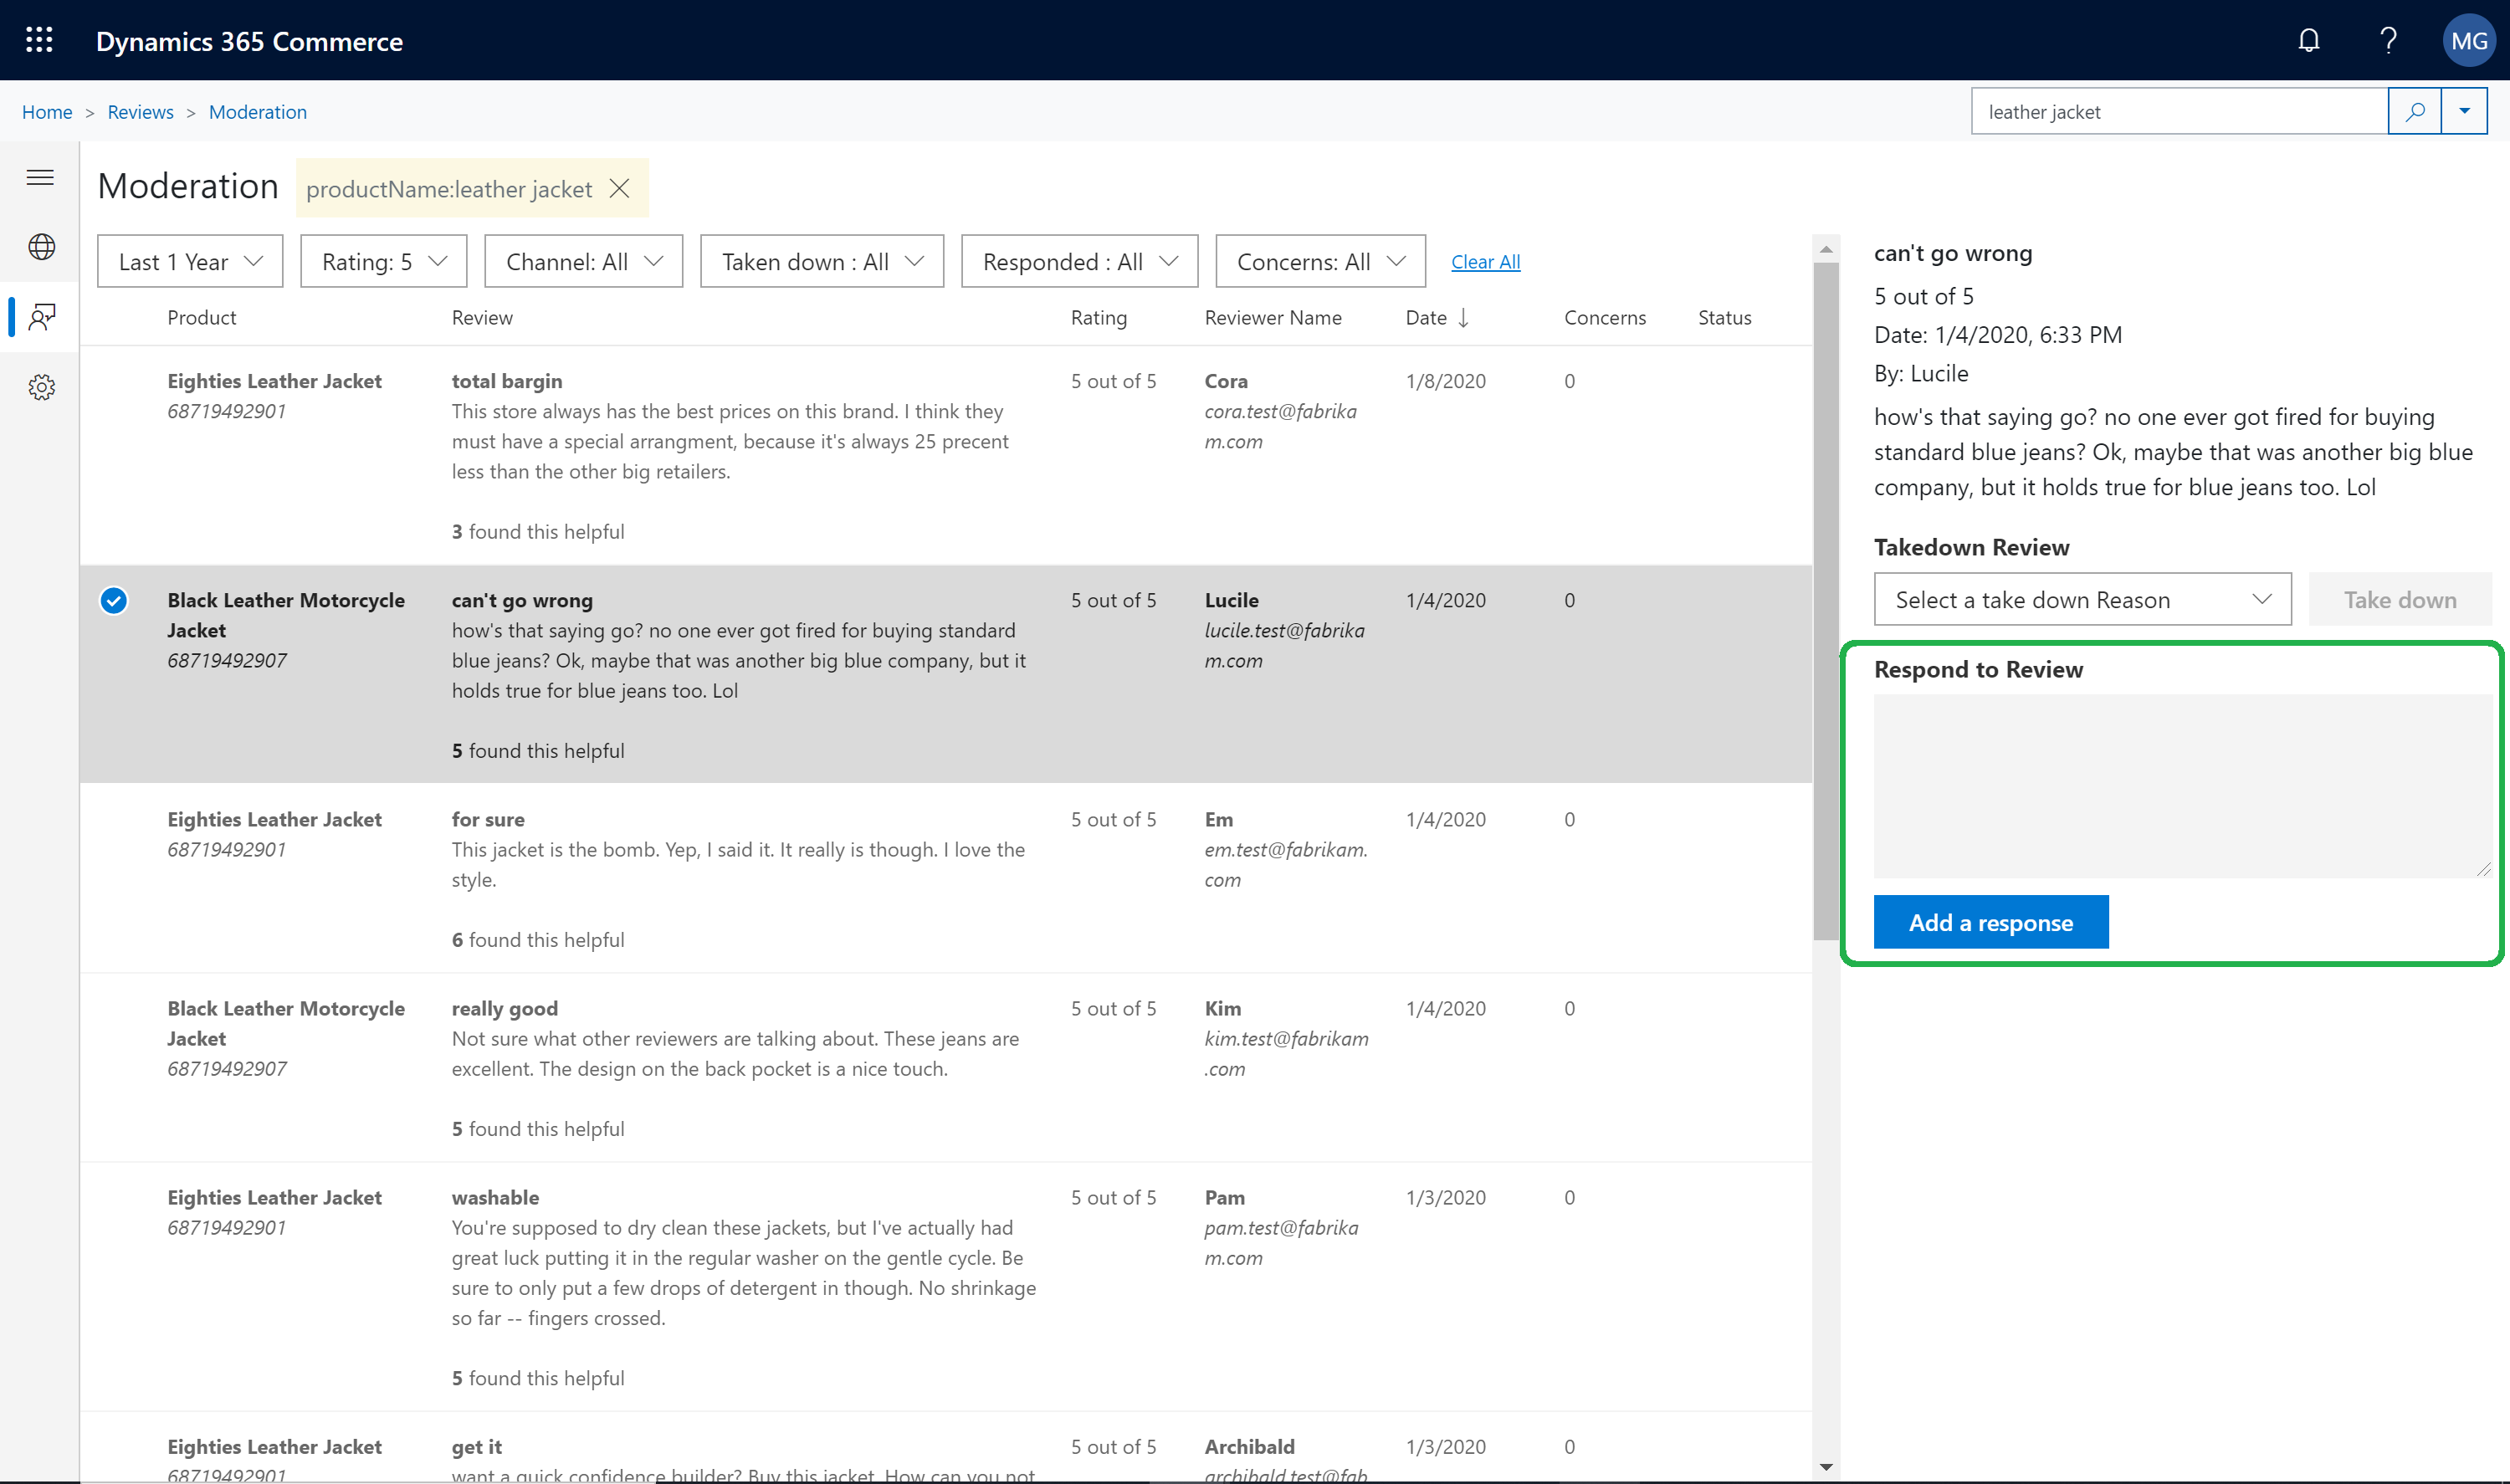Click the Clear All filters link
2510x1484 pixels.
pos(1483,262)
